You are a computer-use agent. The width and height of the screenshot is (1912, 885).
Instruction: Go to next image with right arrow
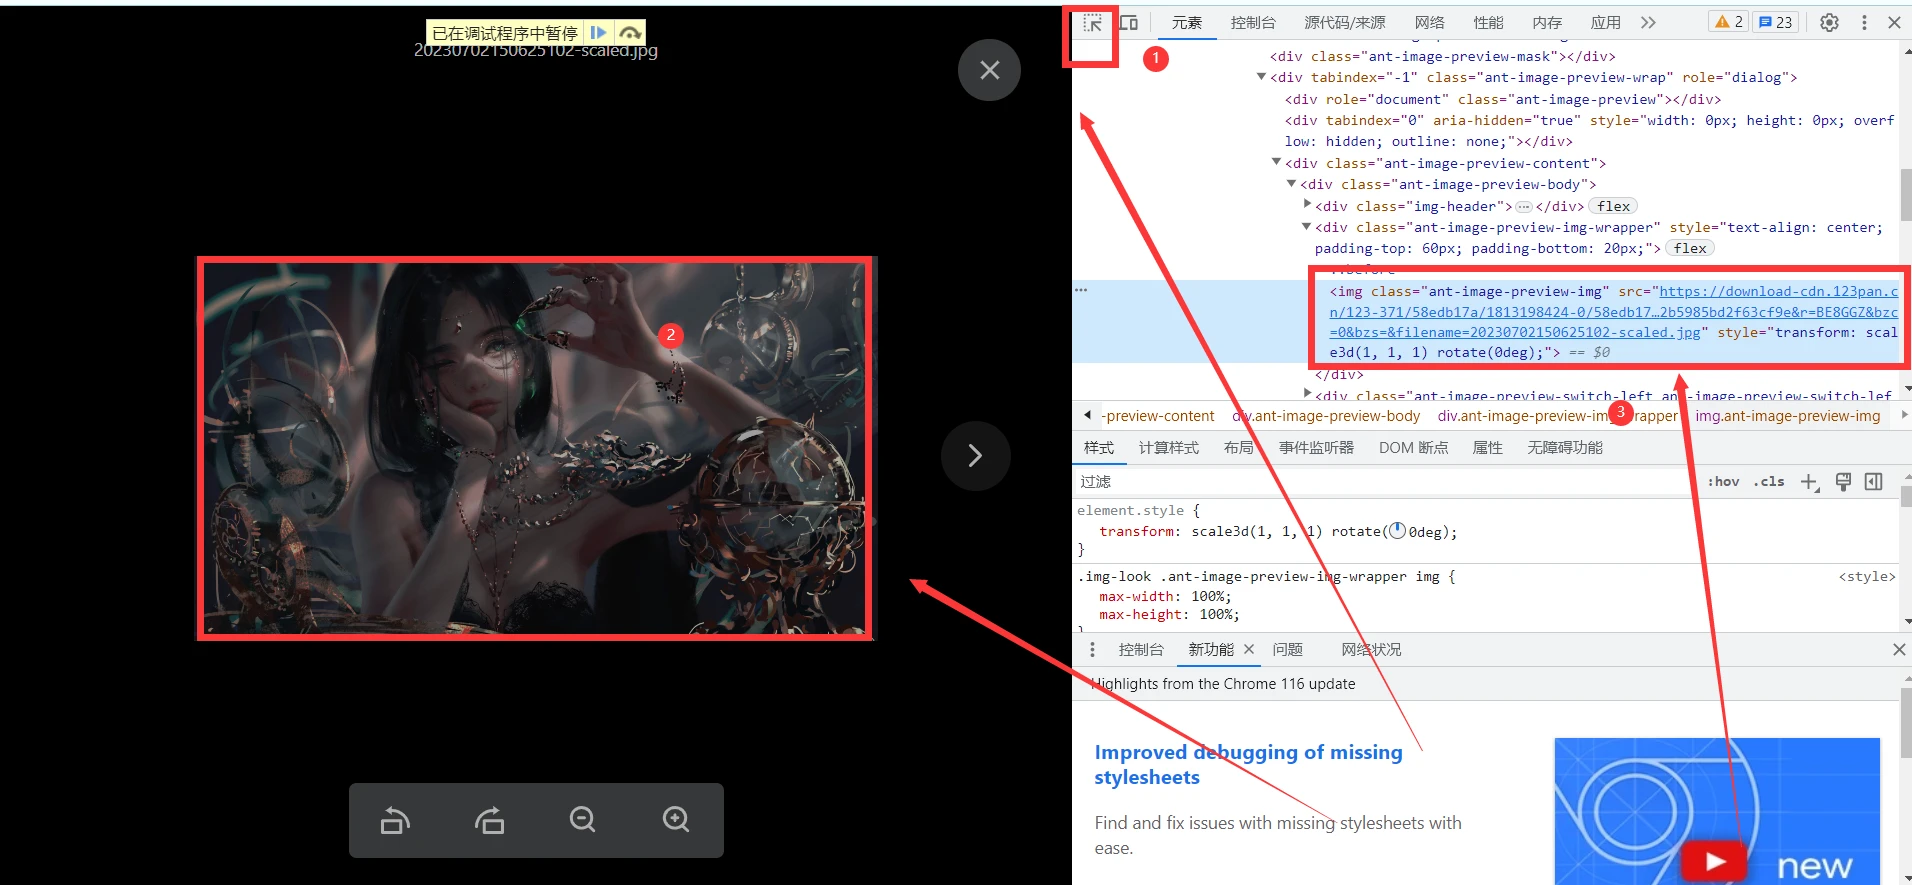[975, 456]
